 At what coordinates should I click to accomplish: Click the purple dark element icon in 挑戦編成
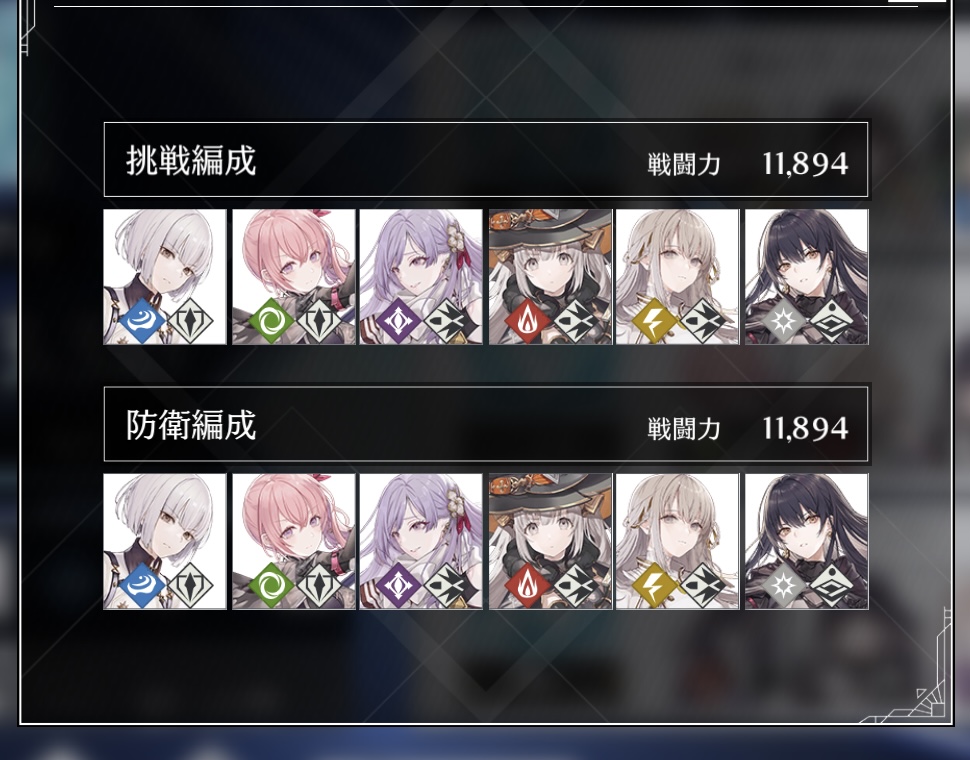point(398,321)
